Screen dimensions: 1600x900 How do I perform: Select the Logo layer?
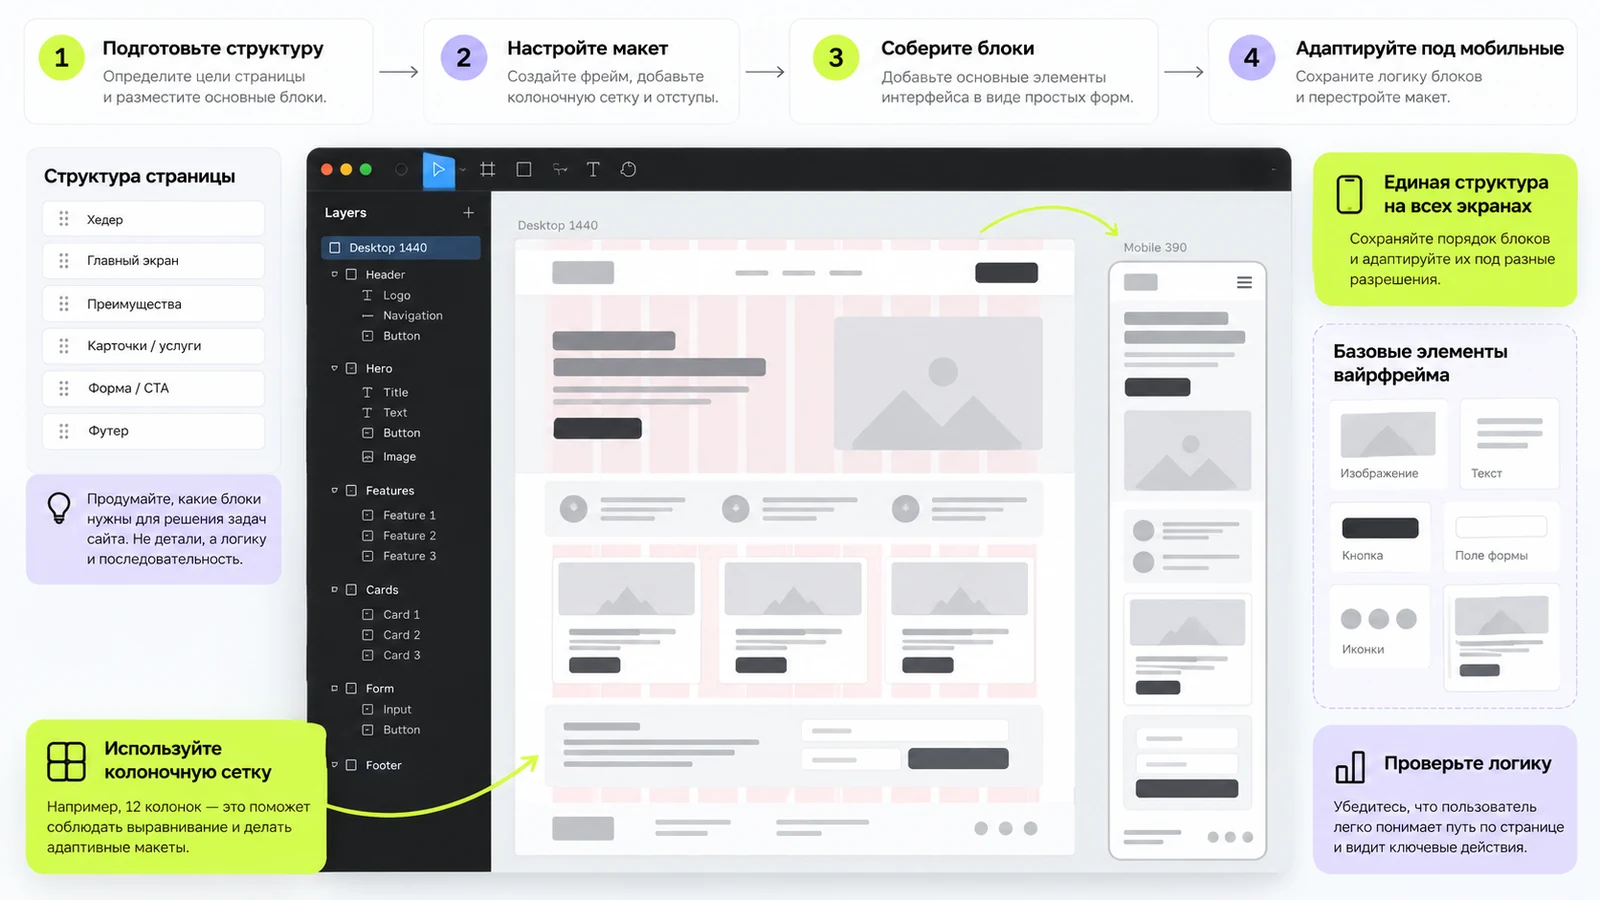click(x=386, y=296)
